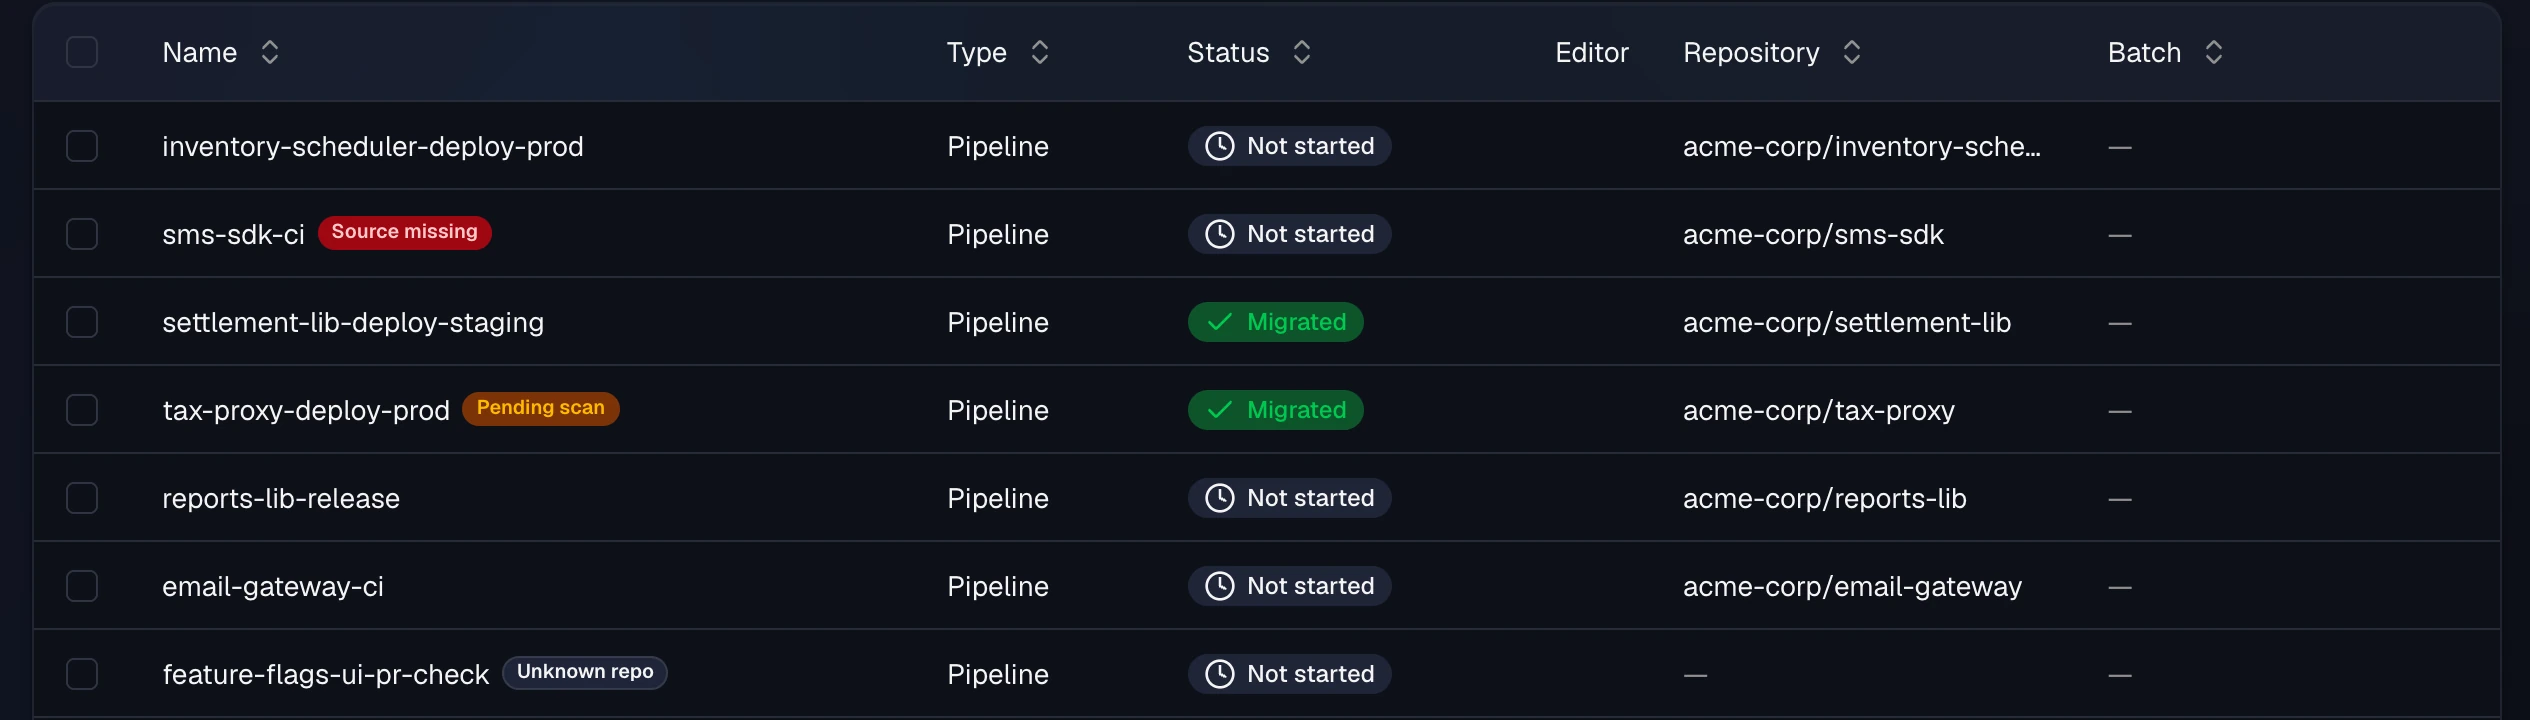Click the clock icon in feature-flags-ui-pr-check status
This screenshot has height=720, width=2530.
tap(1220, 674)
